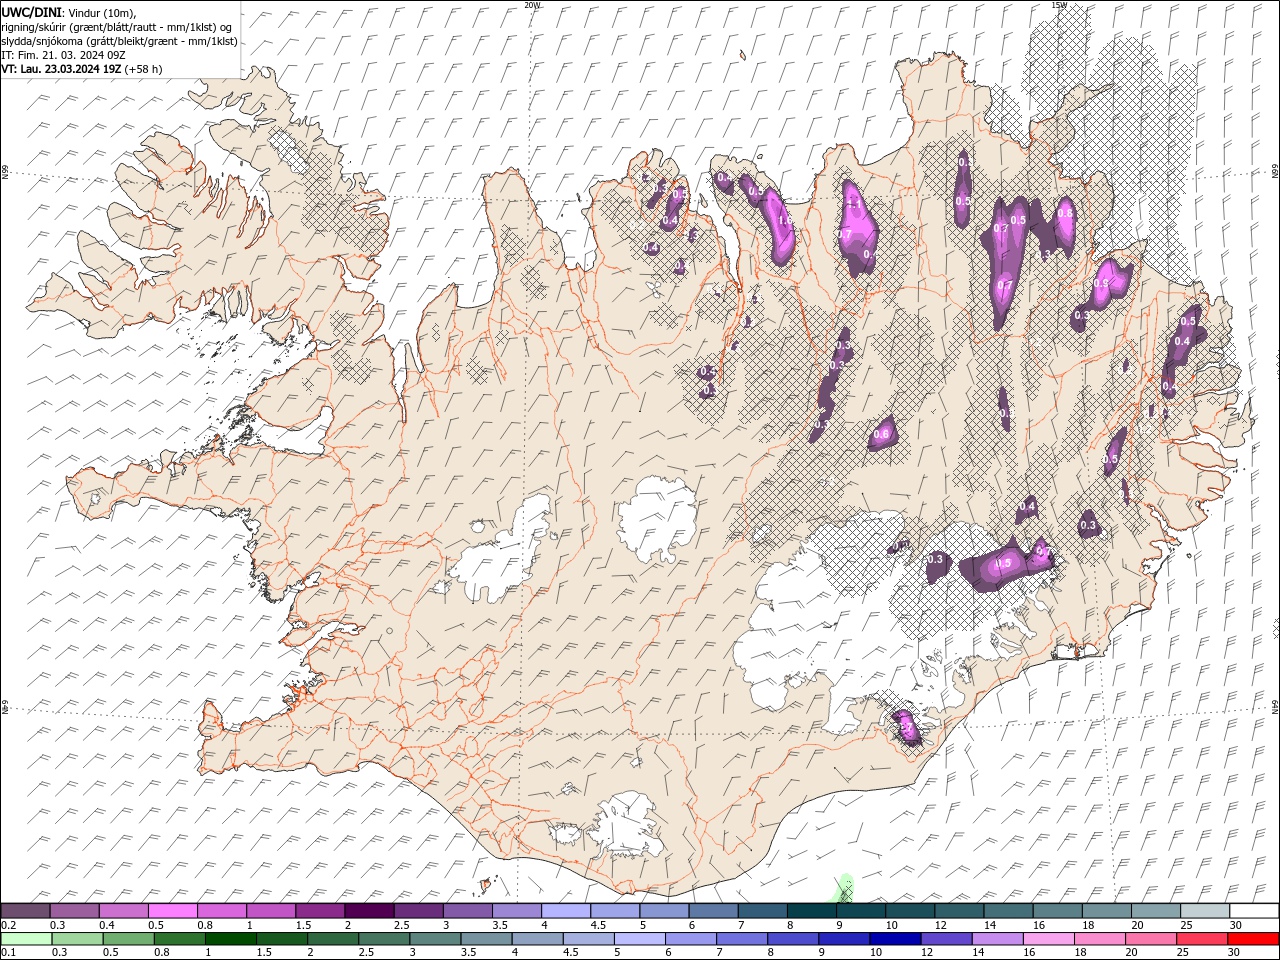Pick the 12 violet swatch in the bottom legend row
The height and width of the screenshot is (960, 1280).
[946, 939]
